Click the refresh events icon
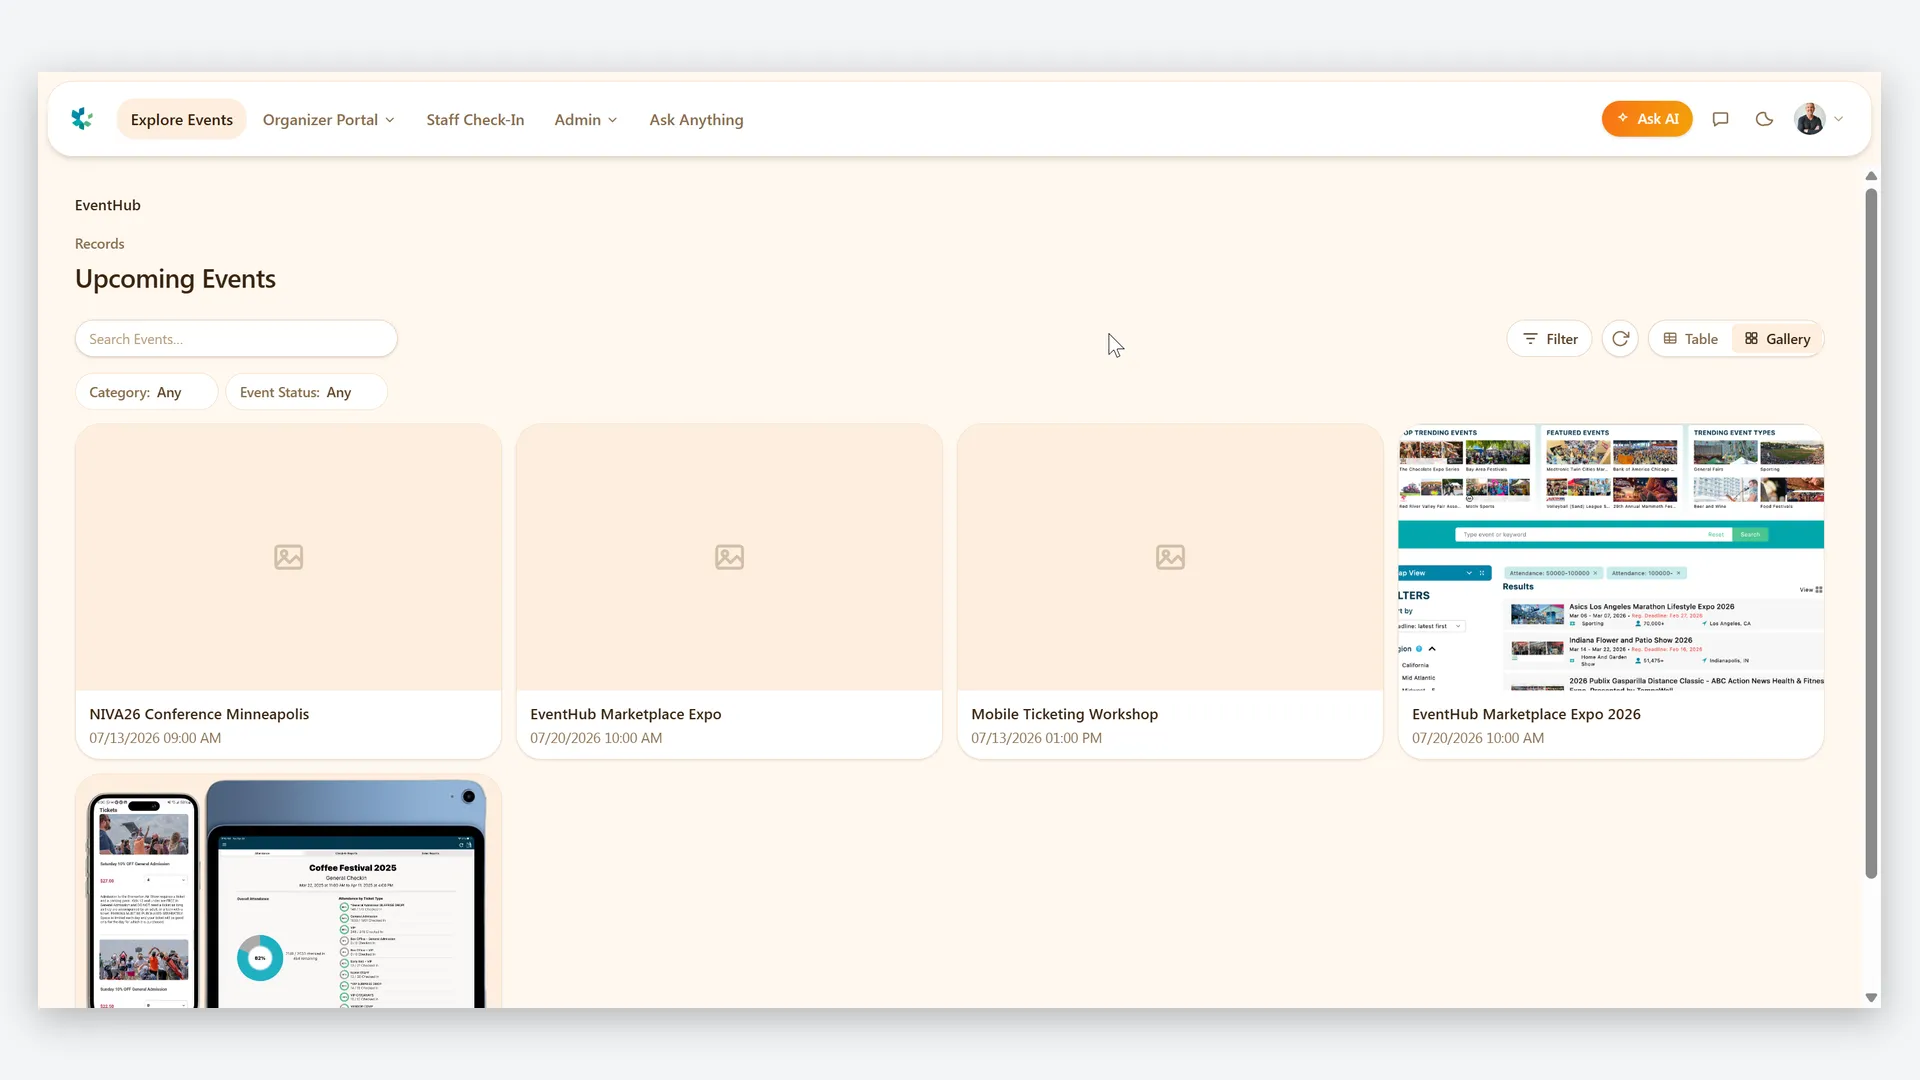Image resolution: width=1920 pixels, height=1080 pixels. [x=1620, y=339]
